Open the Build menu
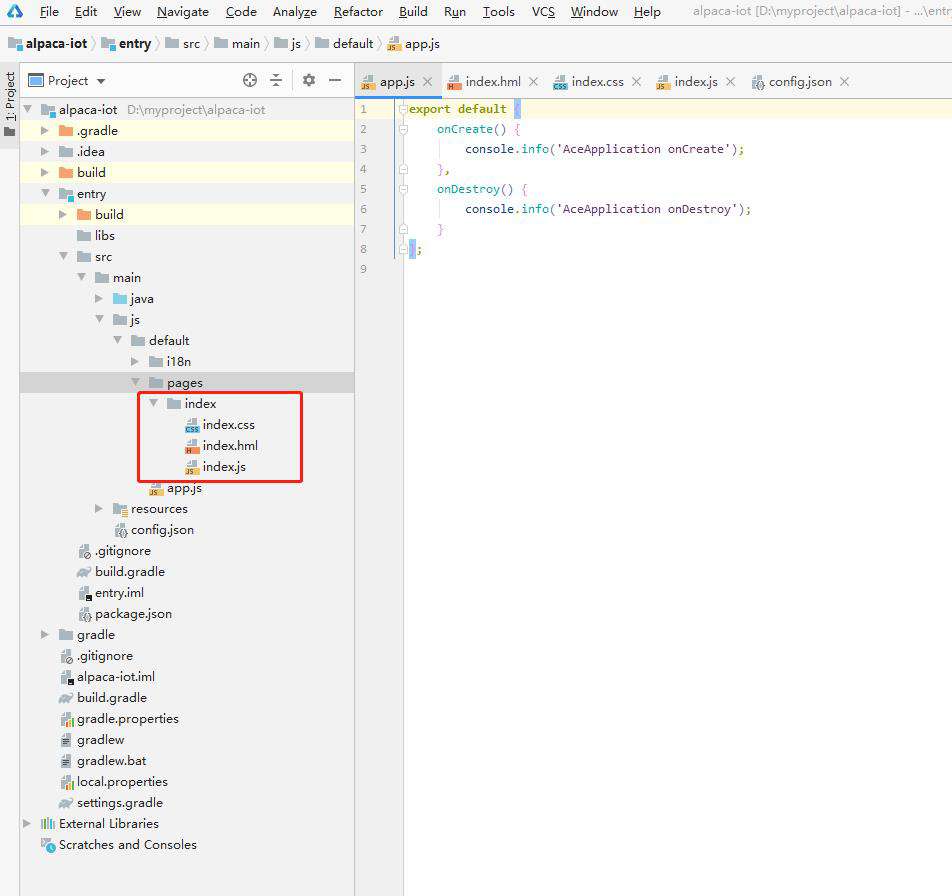 (413, 12)
